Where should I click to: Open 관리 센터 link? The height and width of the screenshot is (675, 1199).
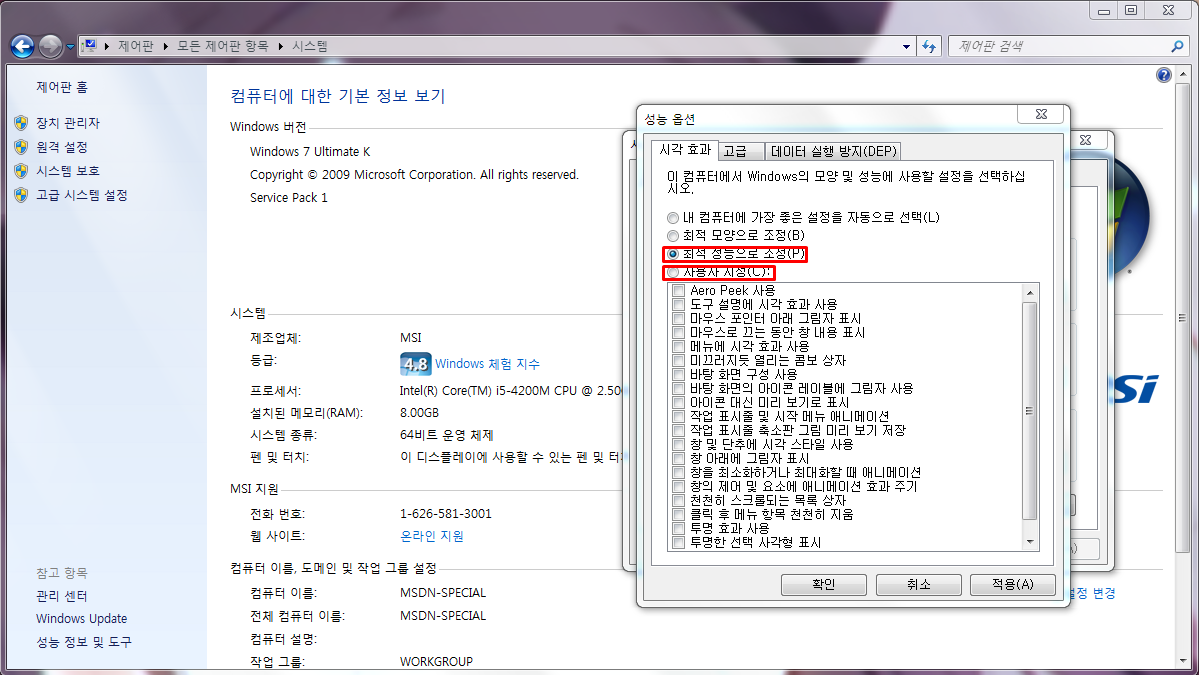(x=61, y=595)
